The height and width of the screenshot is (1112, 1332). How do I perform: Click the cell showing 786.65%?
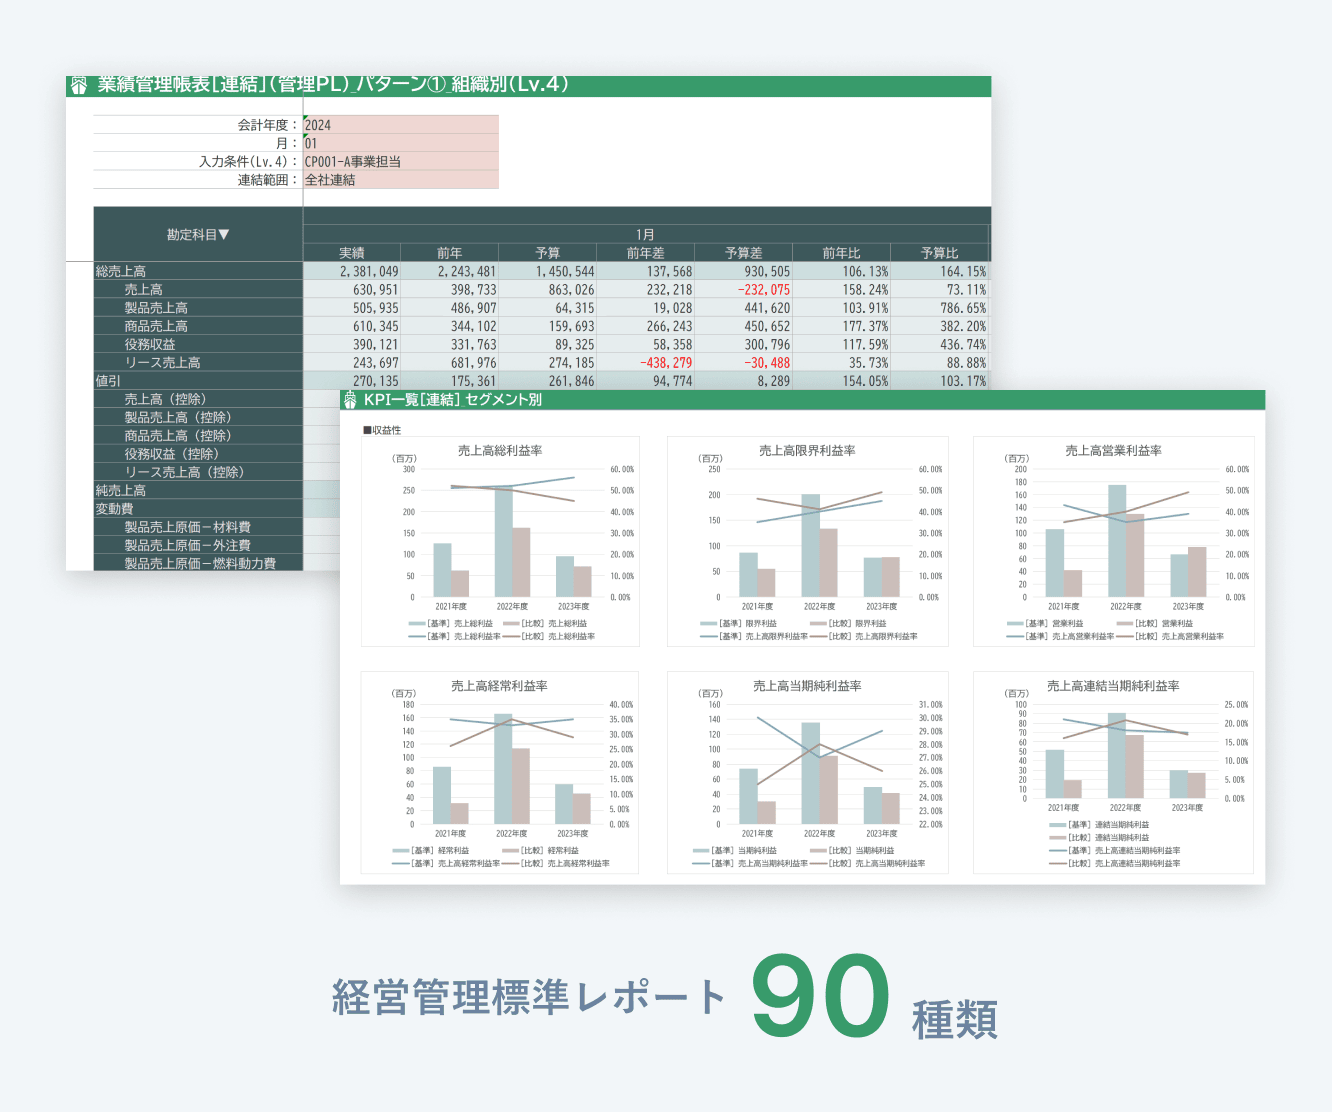coord(939,308)
